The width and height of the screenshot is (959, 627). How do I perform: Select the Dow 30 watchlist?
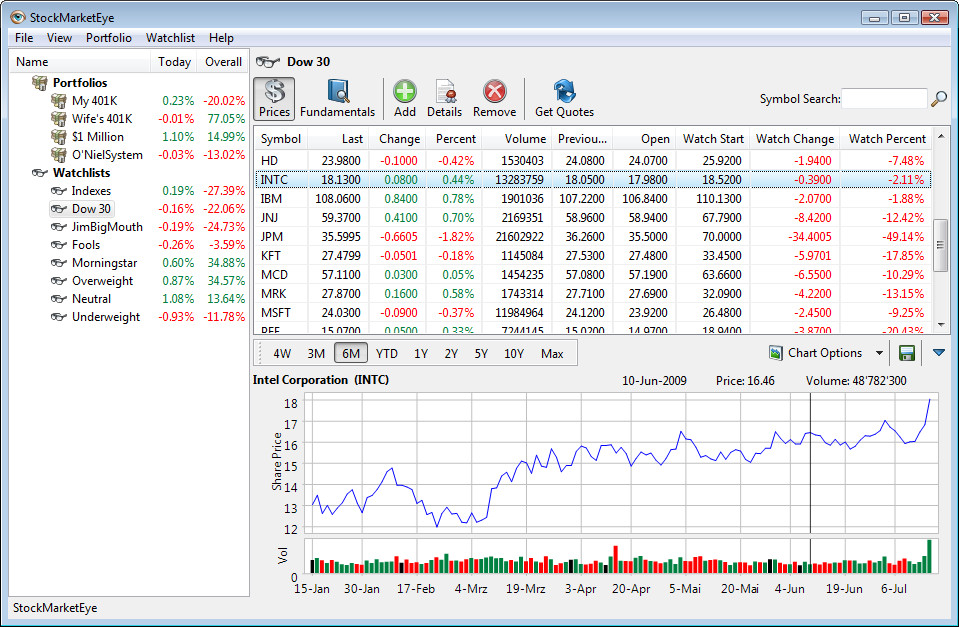[91, 209]
